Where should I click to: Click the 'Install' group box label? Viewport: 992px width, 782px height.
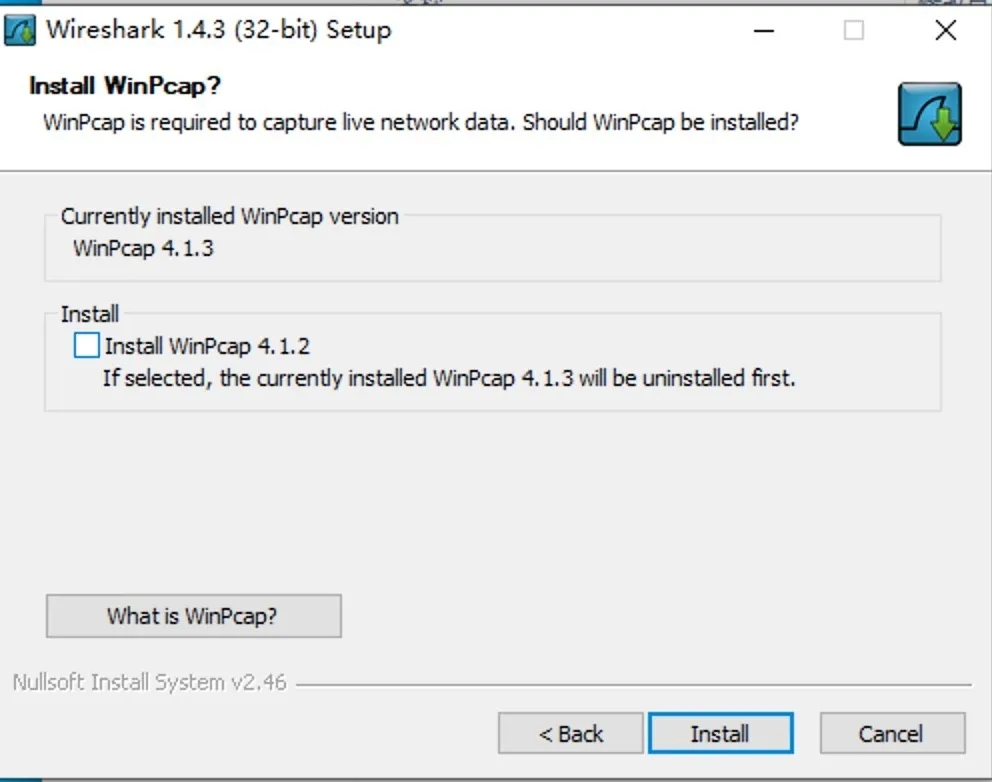(x=90, y=314)
